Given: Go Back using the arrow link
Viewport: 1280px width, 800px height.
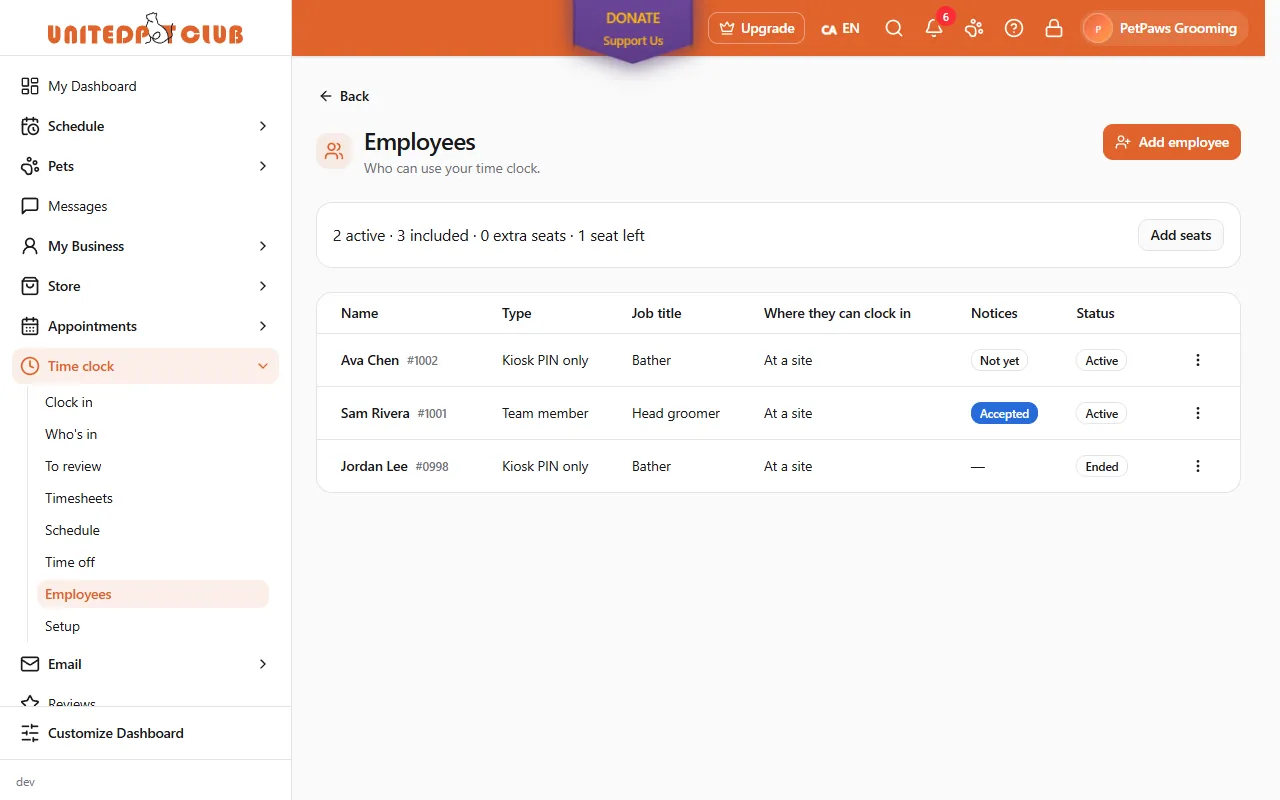Looking at the screenshot, I should pyautogui.click(x=344, y=96).
